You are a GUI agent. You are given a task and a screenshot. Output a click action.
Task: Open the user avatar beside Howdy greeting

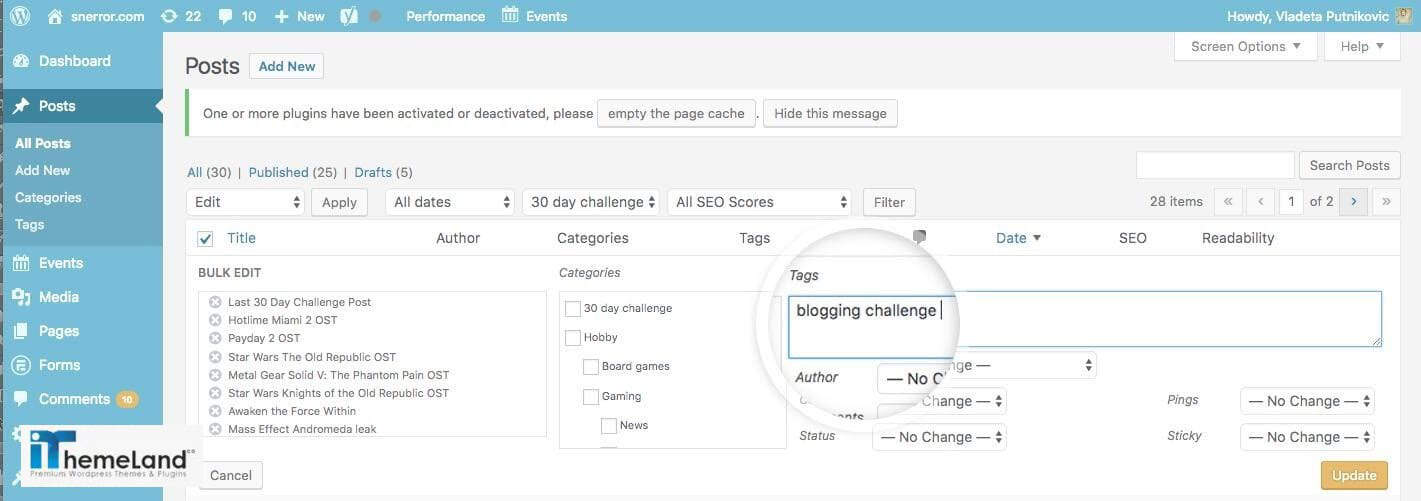[x=1404, y=16]
